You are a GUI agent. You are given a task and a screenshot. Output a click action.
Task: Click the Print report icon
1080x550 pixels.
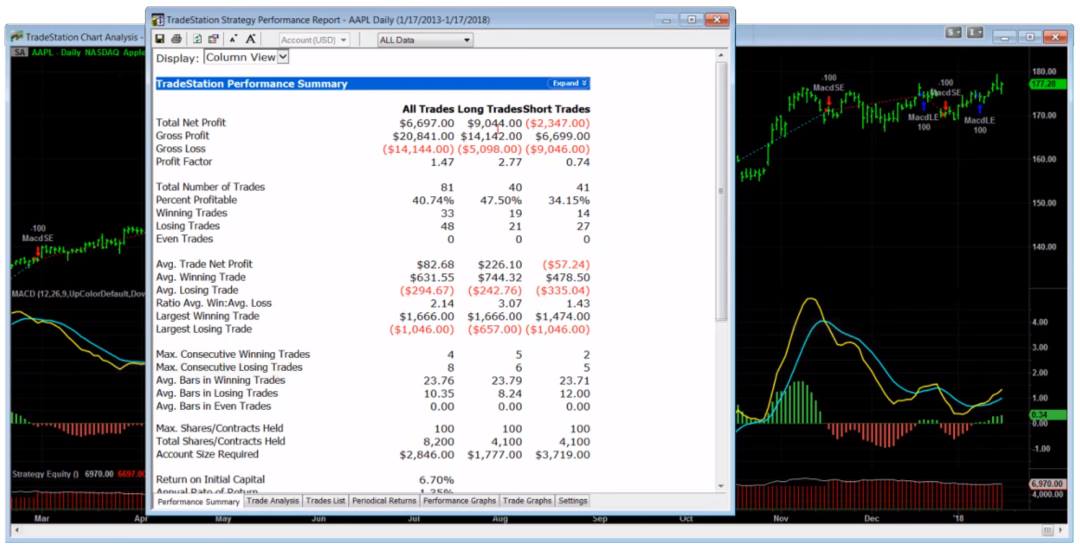[x=177, y=39]
